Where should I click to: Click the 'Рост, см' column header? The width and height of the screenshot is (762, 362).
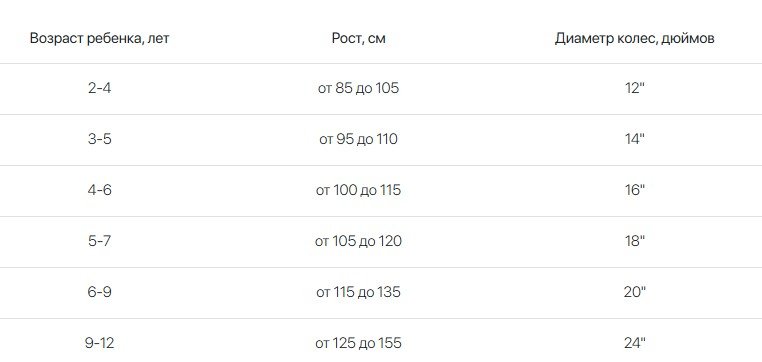pyautogui.click(x=359, y=38)
